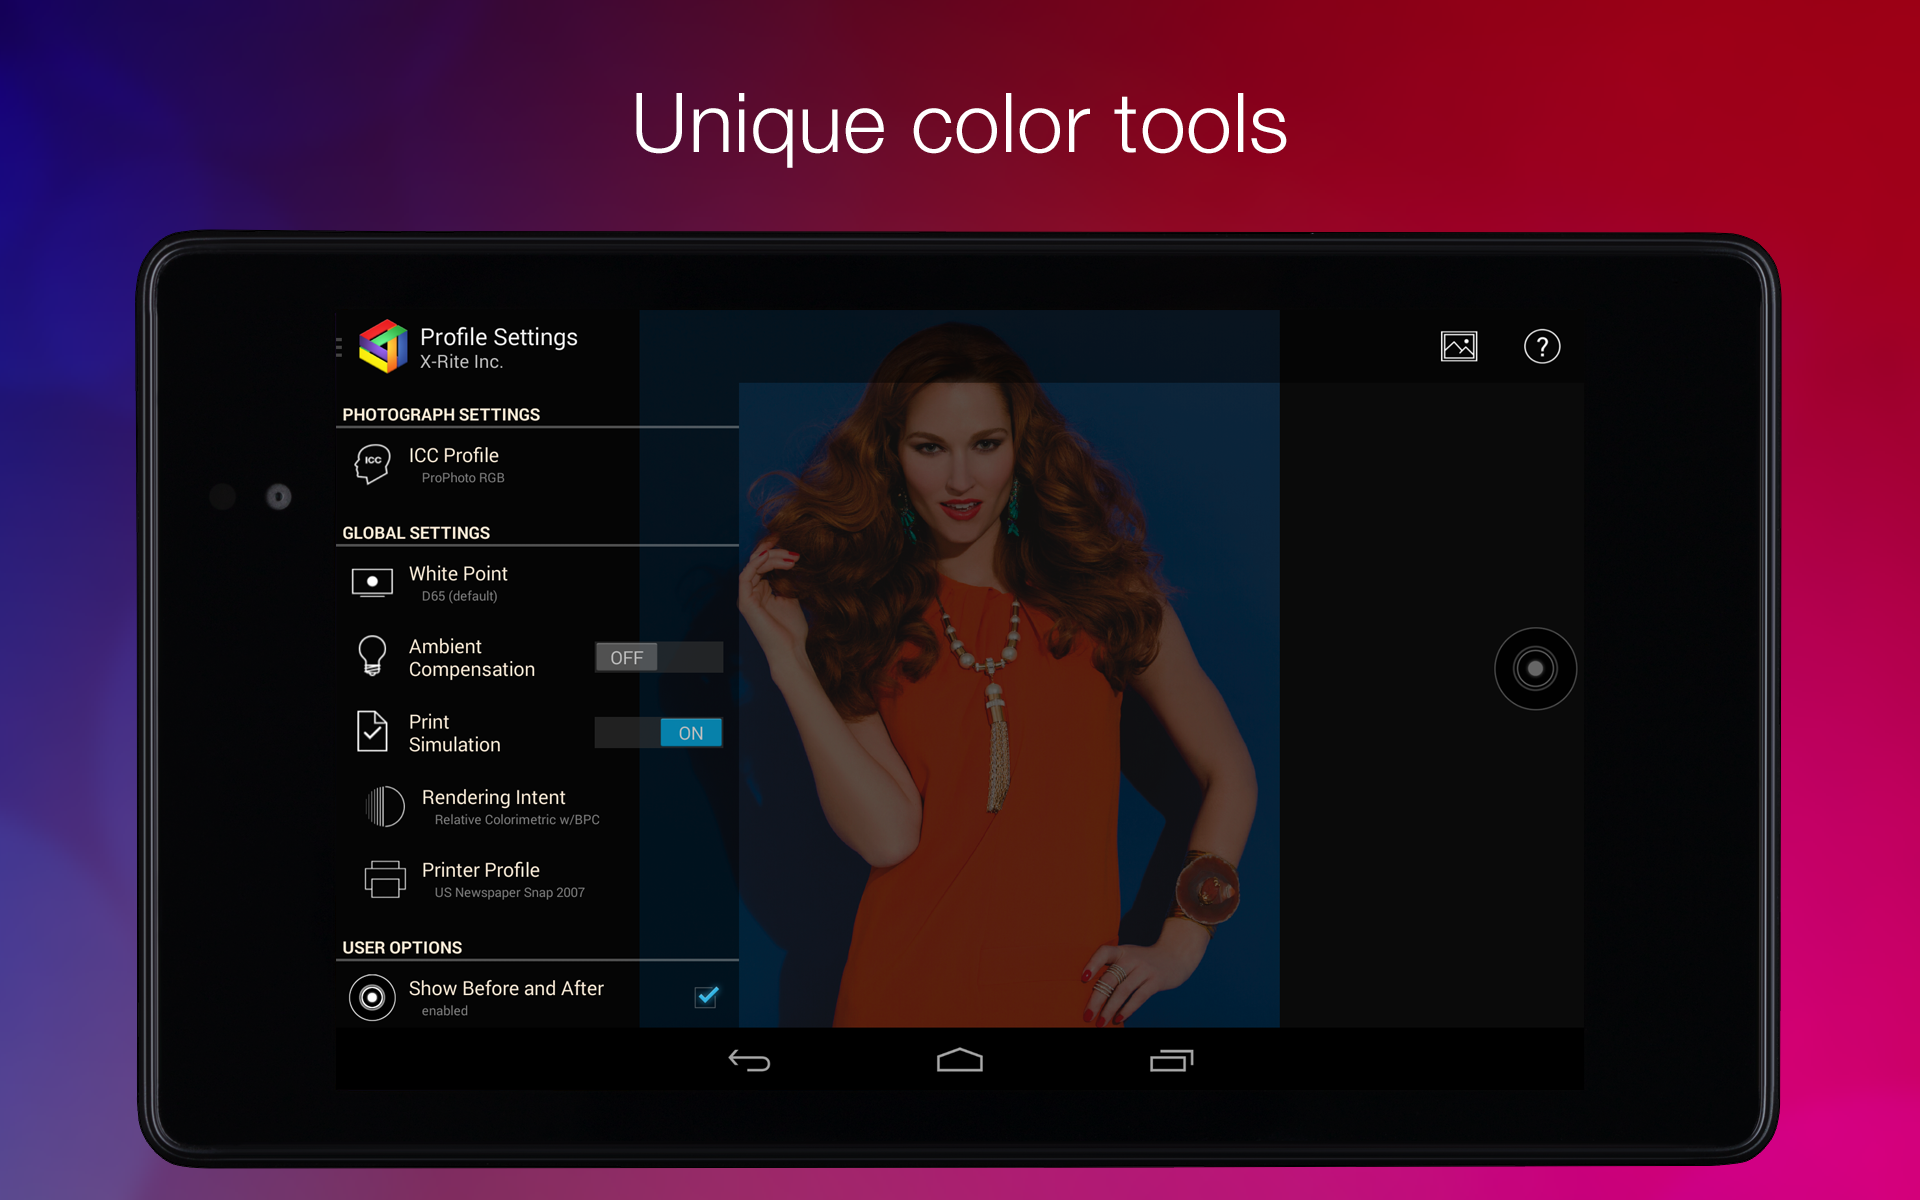This screenshot has width=1920, height=1200.
Task: Tap the model photo preview
Action: click(1008, 700)
